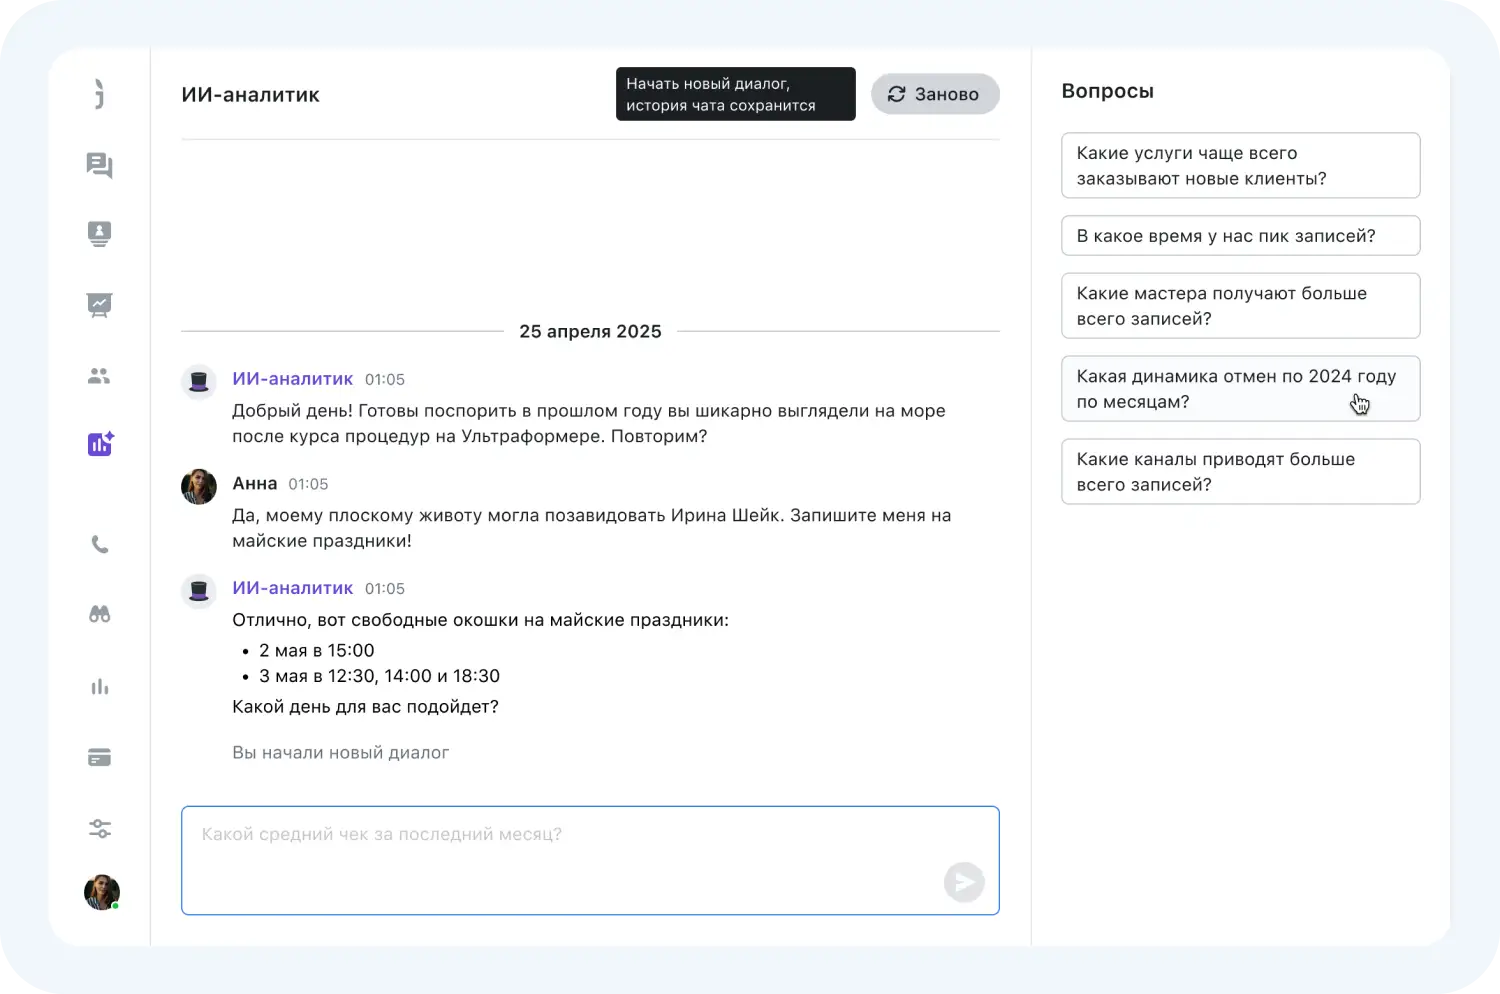Open the presentation chart icon in sidebar
The width and height of the screenshot is (1500, 994).
click(x=99, y=304)
